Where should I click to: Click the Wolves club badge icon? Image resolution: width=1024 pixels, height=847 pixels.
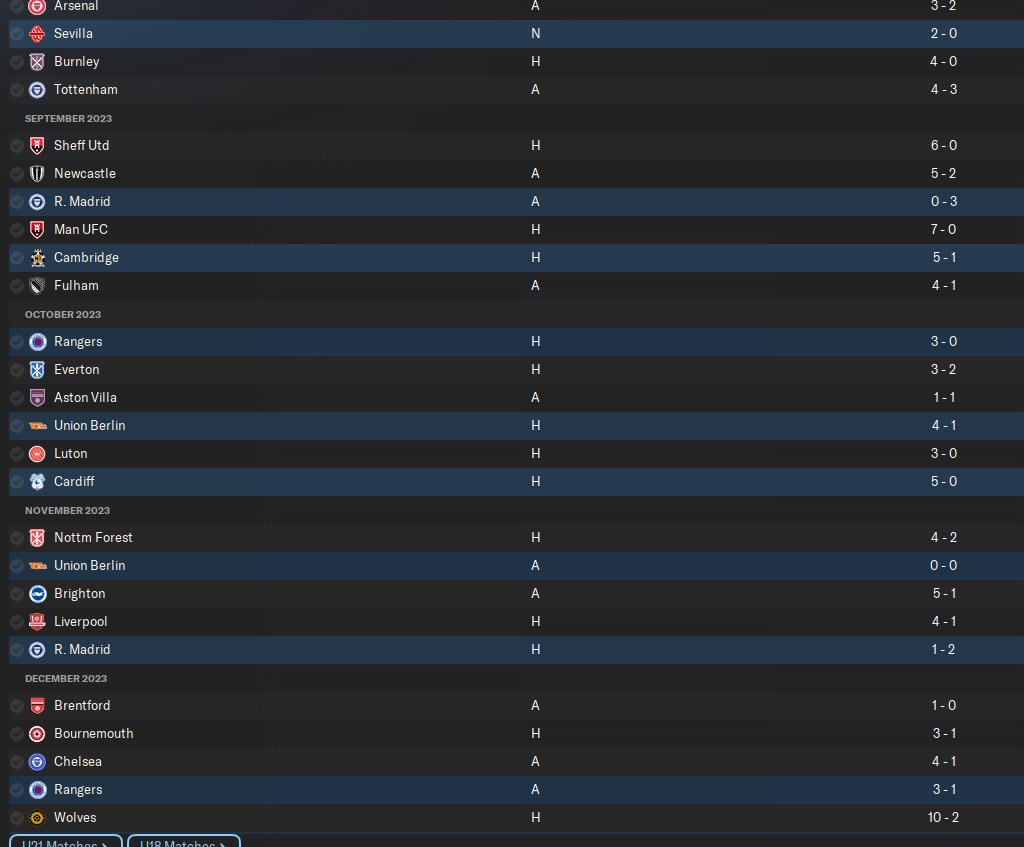tap(37, 818)
